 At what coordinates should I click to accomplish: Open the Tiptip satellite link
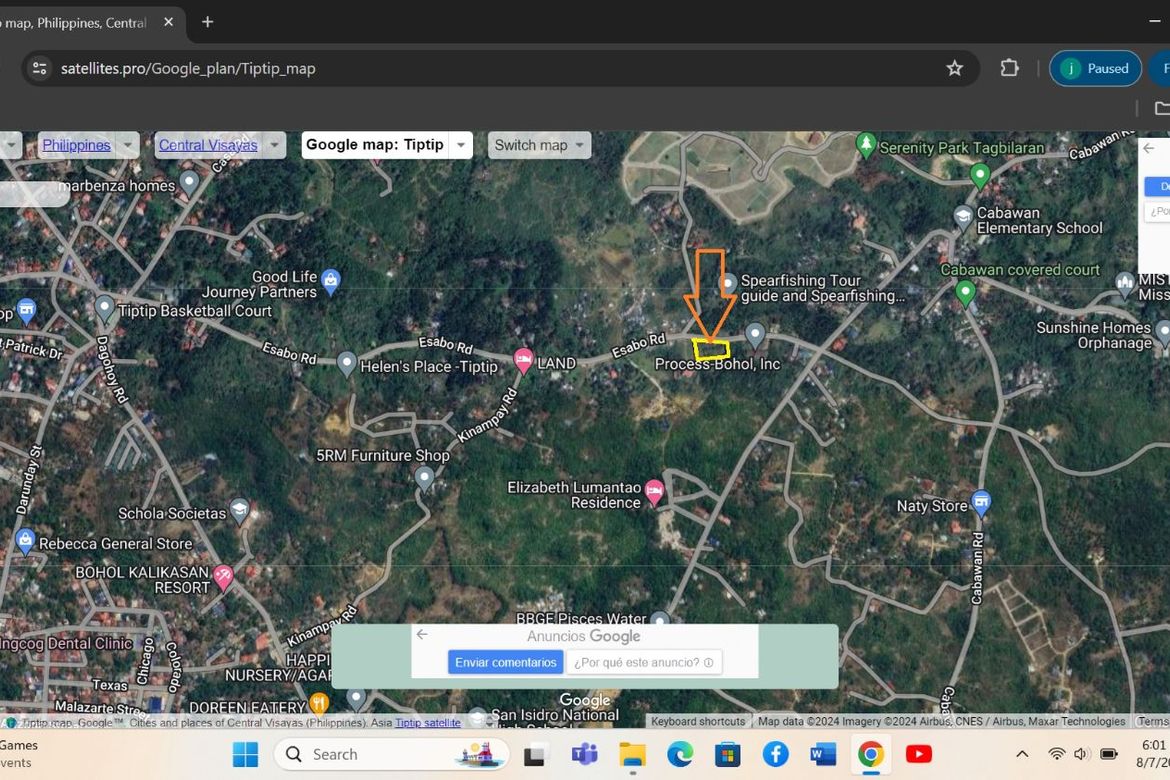[x=428, y=723]
